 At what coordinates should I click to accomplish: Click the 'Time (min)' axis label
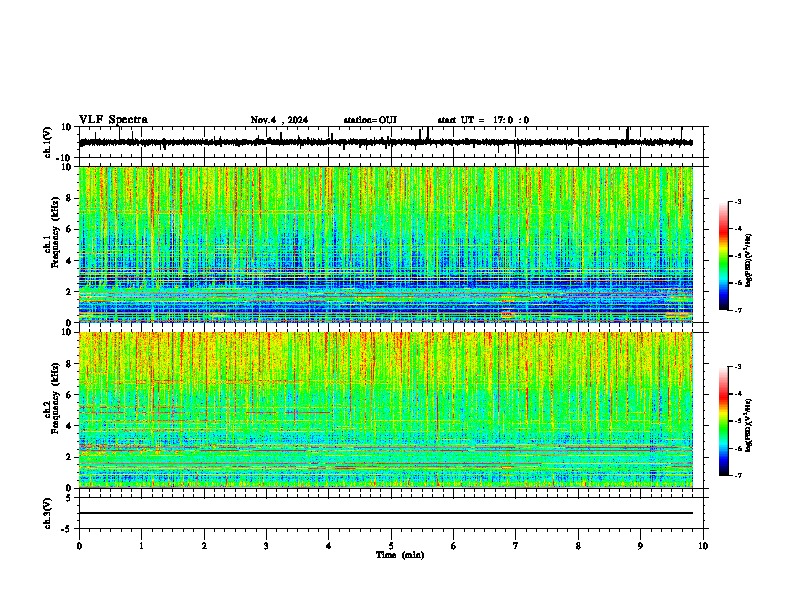(x=400, y=555)
